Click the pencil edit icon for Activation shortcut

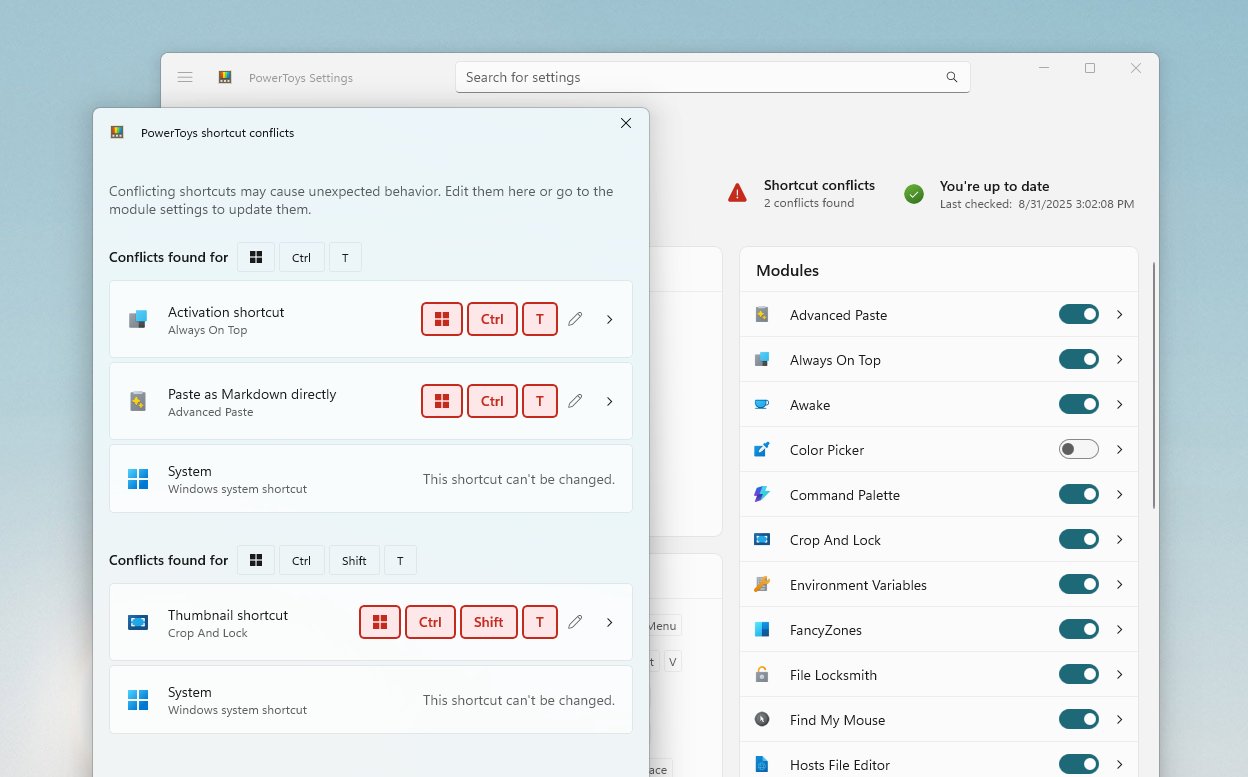click(575, 319)
